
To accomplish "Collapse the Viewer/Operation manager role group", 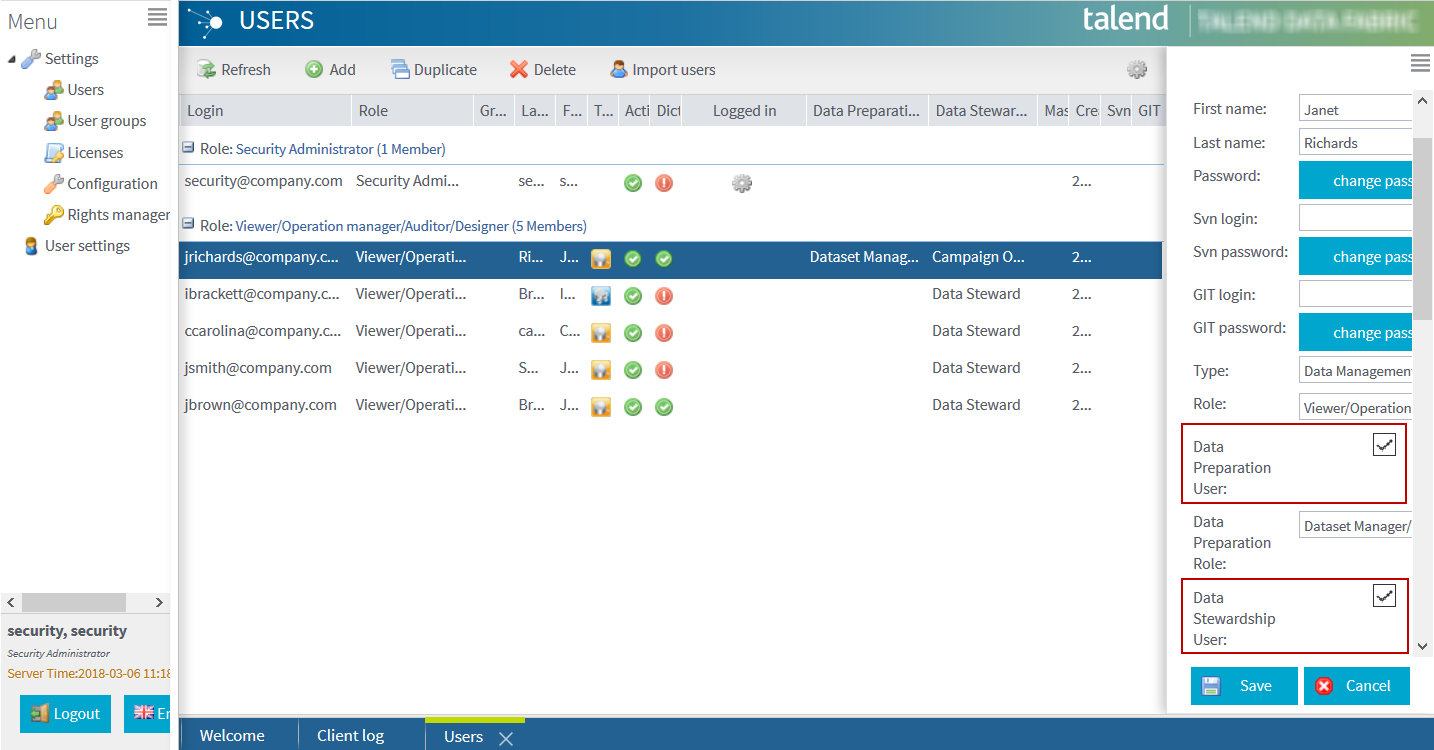I will click(188, 225).
